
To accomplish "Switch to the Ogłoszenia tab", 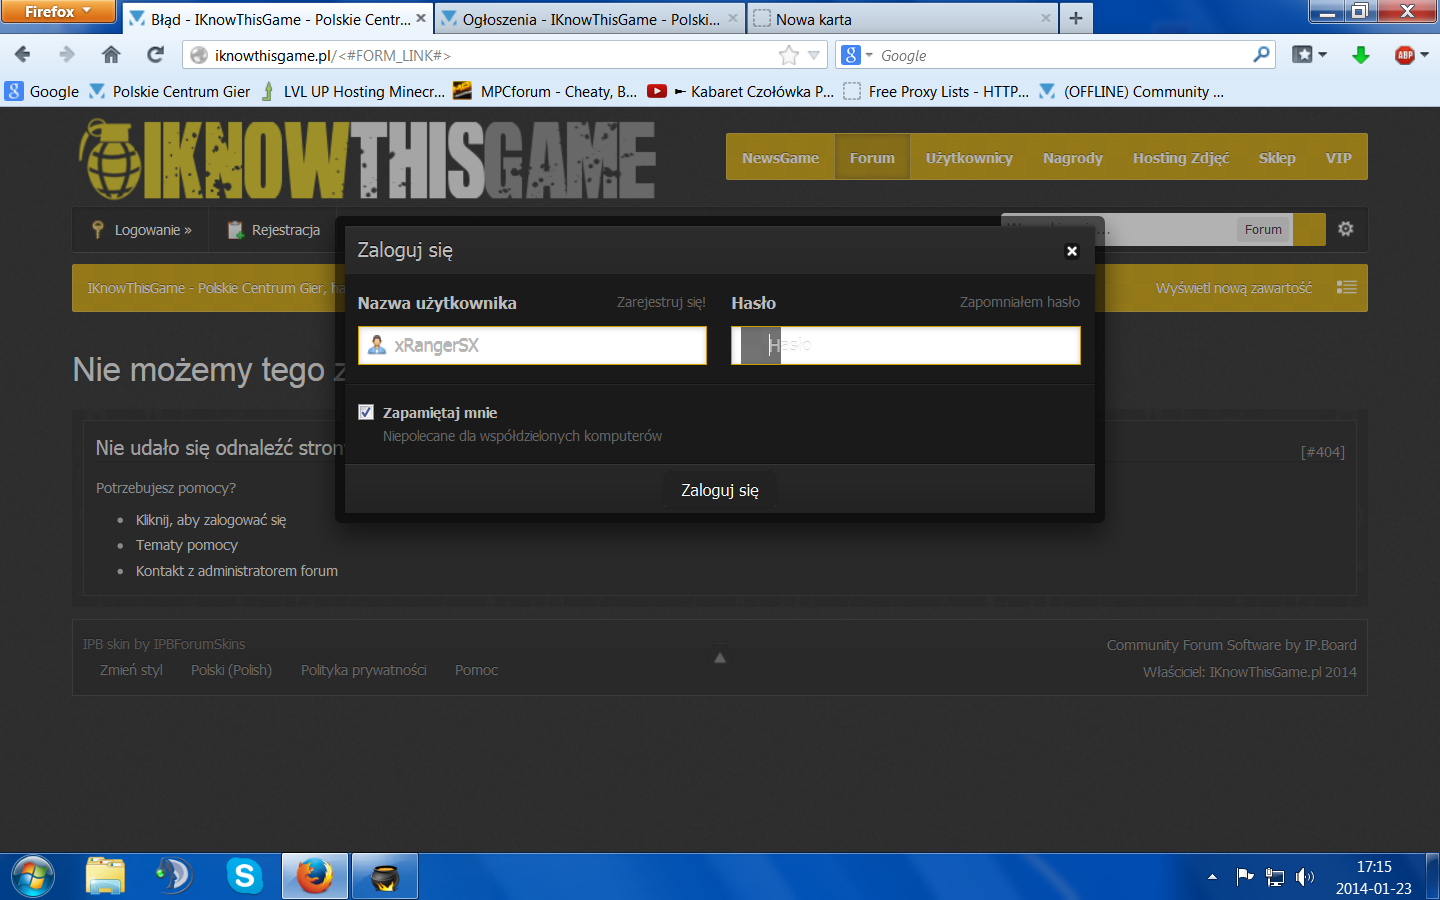I will pos(590,19).
